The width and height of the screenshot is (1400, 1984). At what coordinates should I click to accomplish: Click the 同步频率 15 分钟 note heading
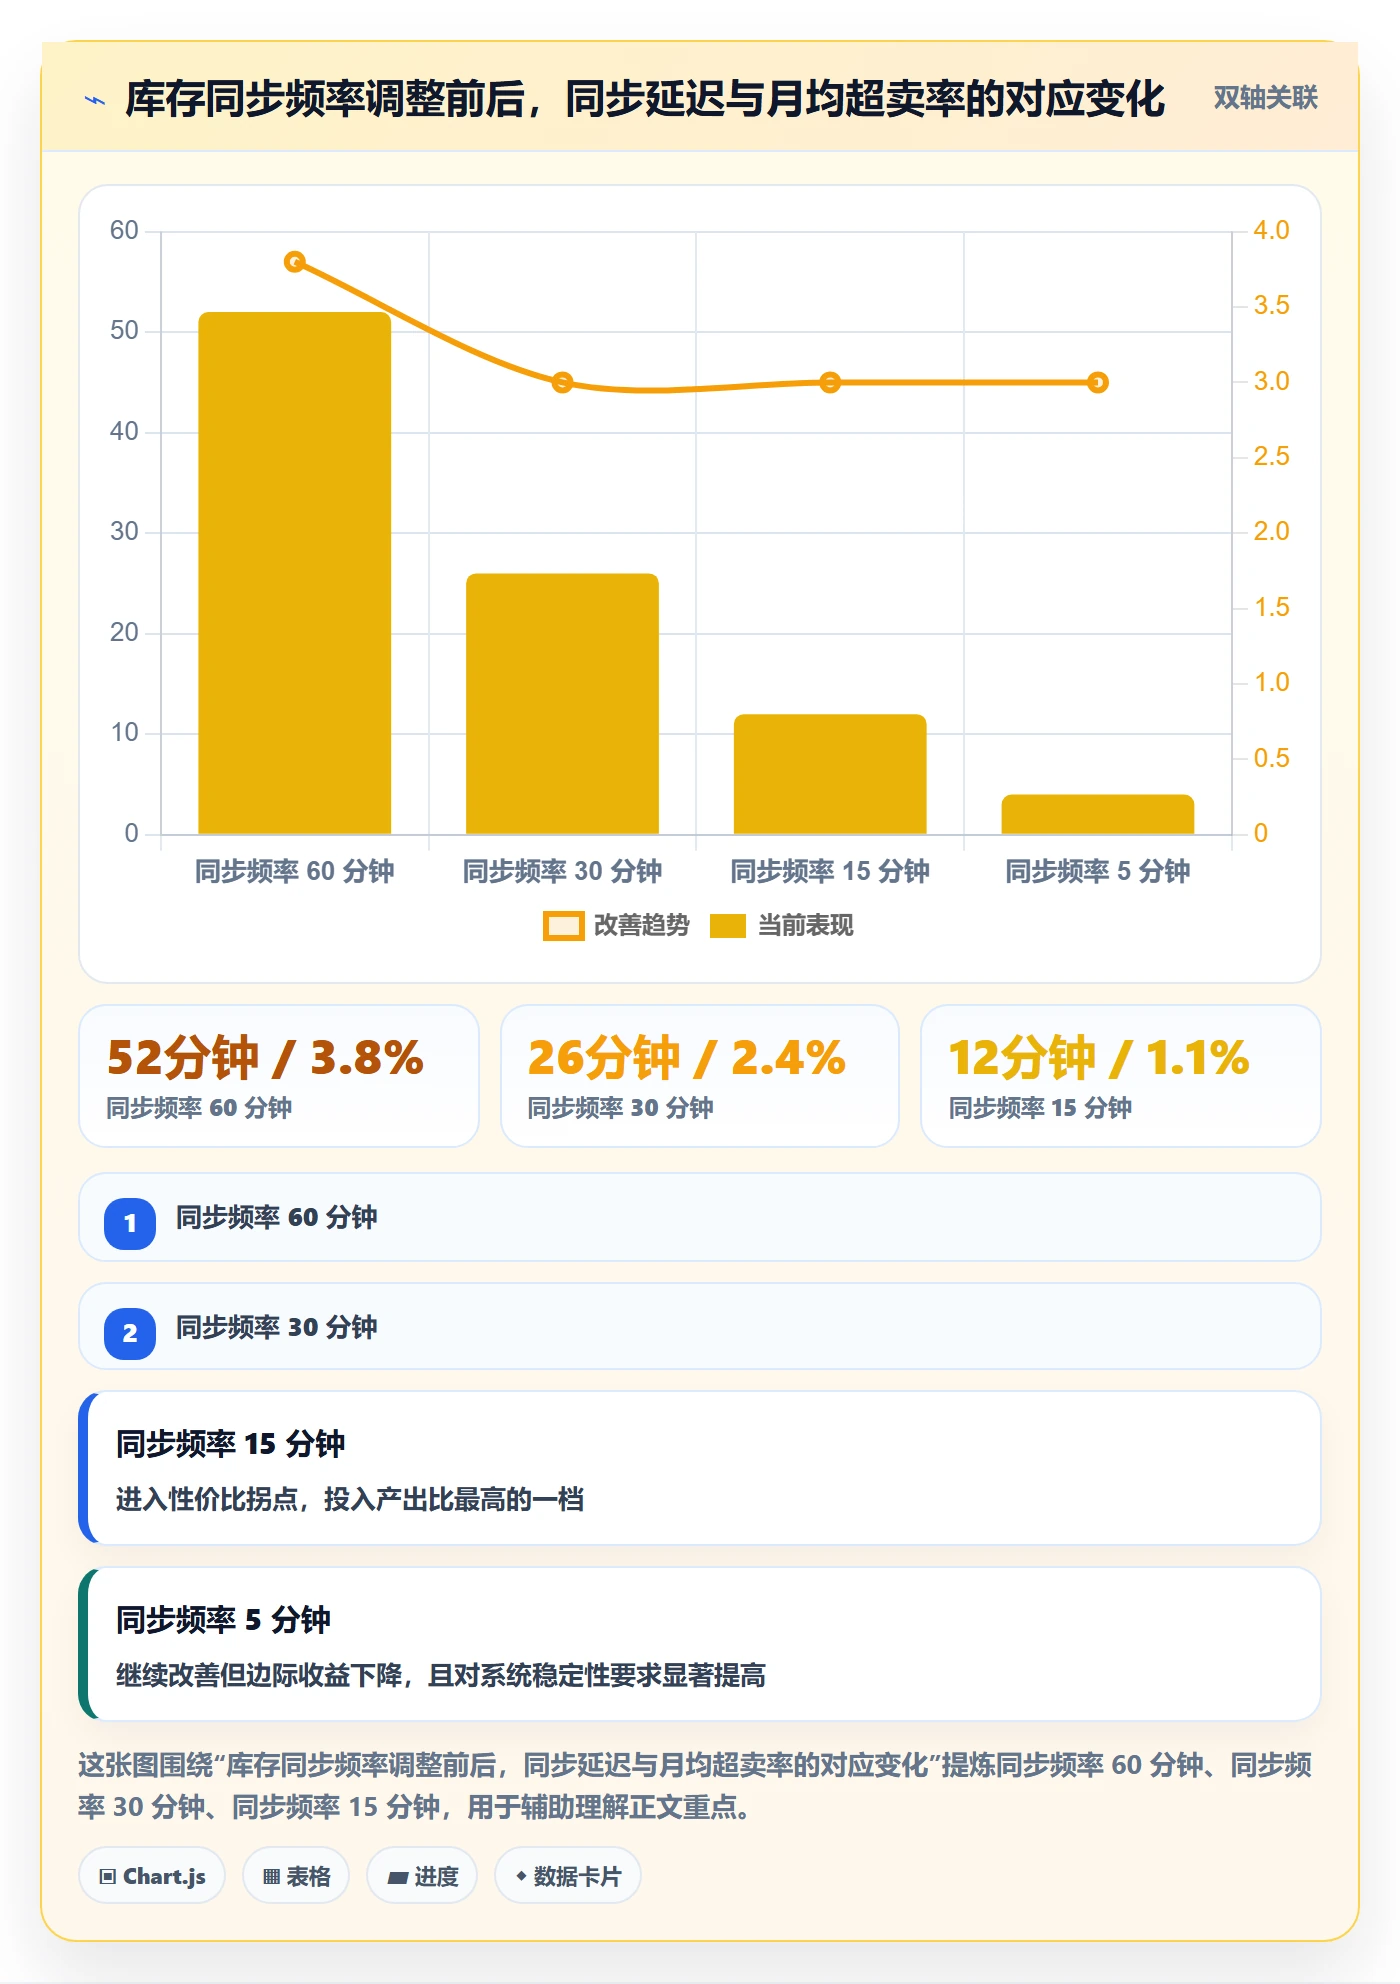pyautogui.click(x=231, y=1444)
